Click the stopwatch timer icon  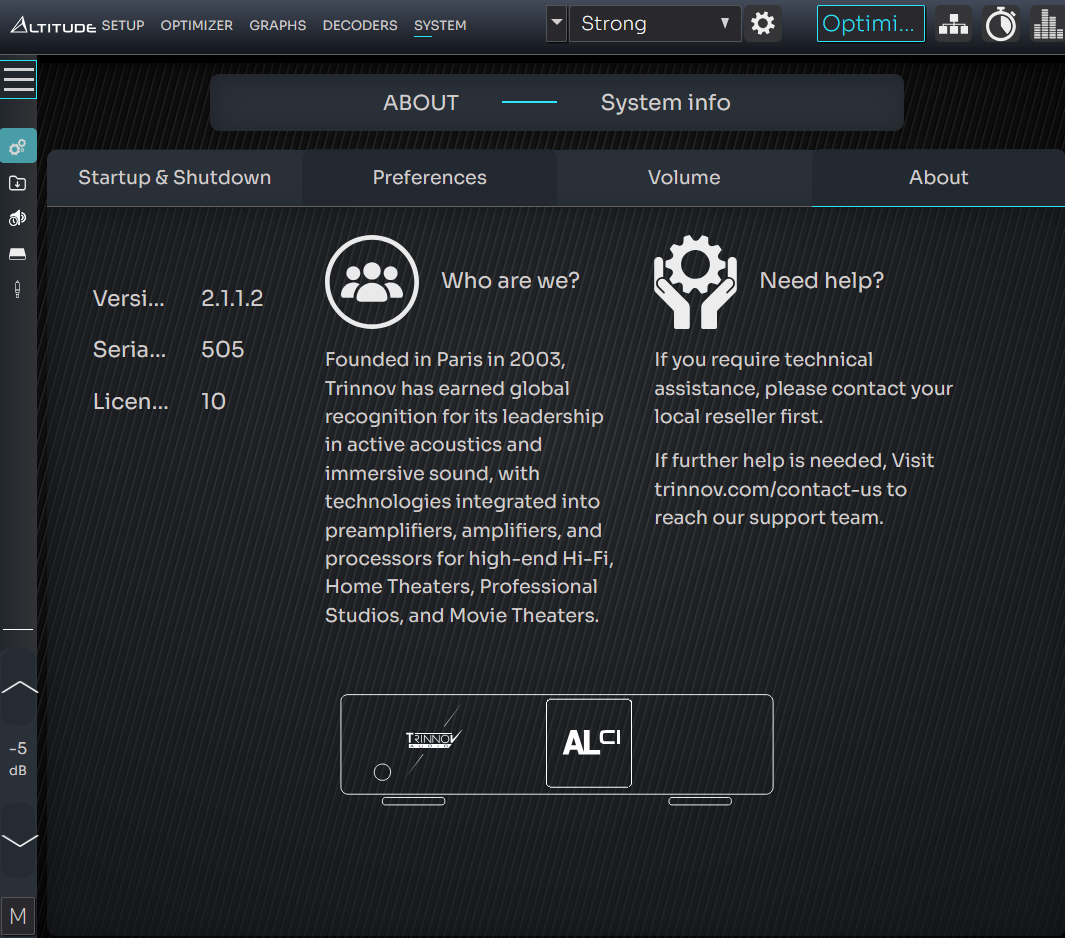(1000, 24)
